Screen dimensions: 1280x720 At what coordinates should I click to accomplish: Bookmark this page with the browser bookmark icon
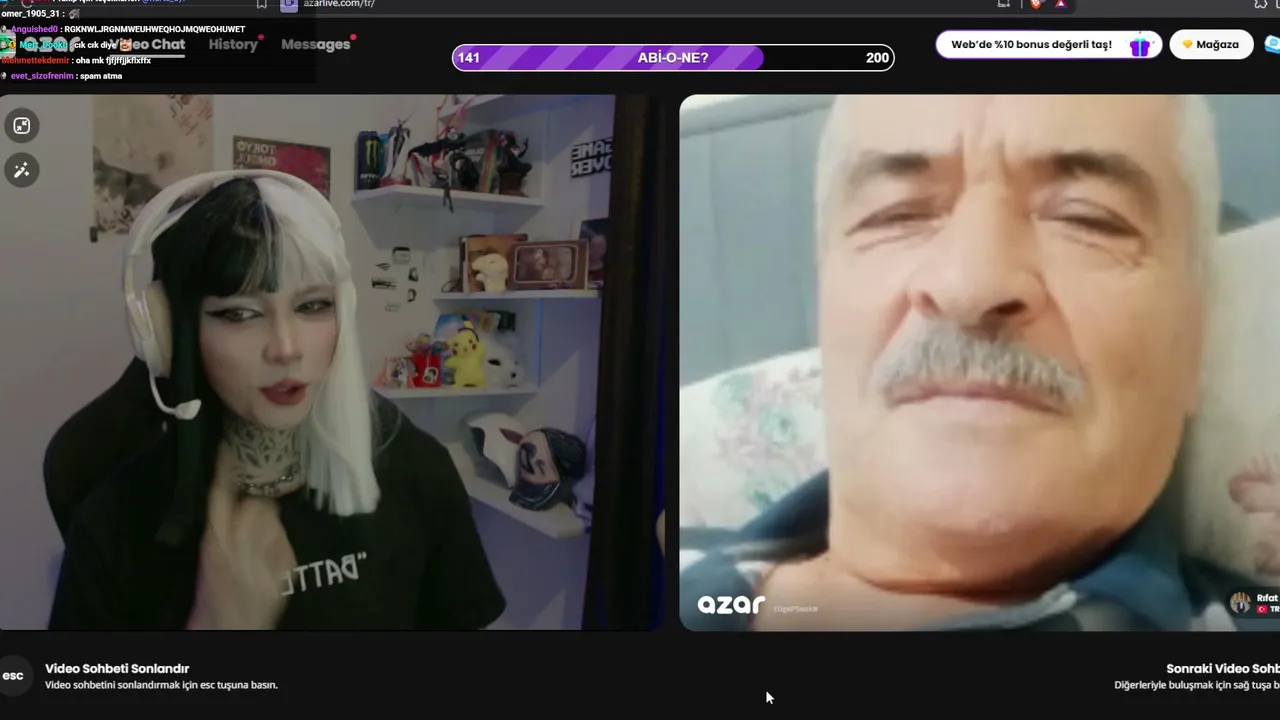[x=262, y=4]
